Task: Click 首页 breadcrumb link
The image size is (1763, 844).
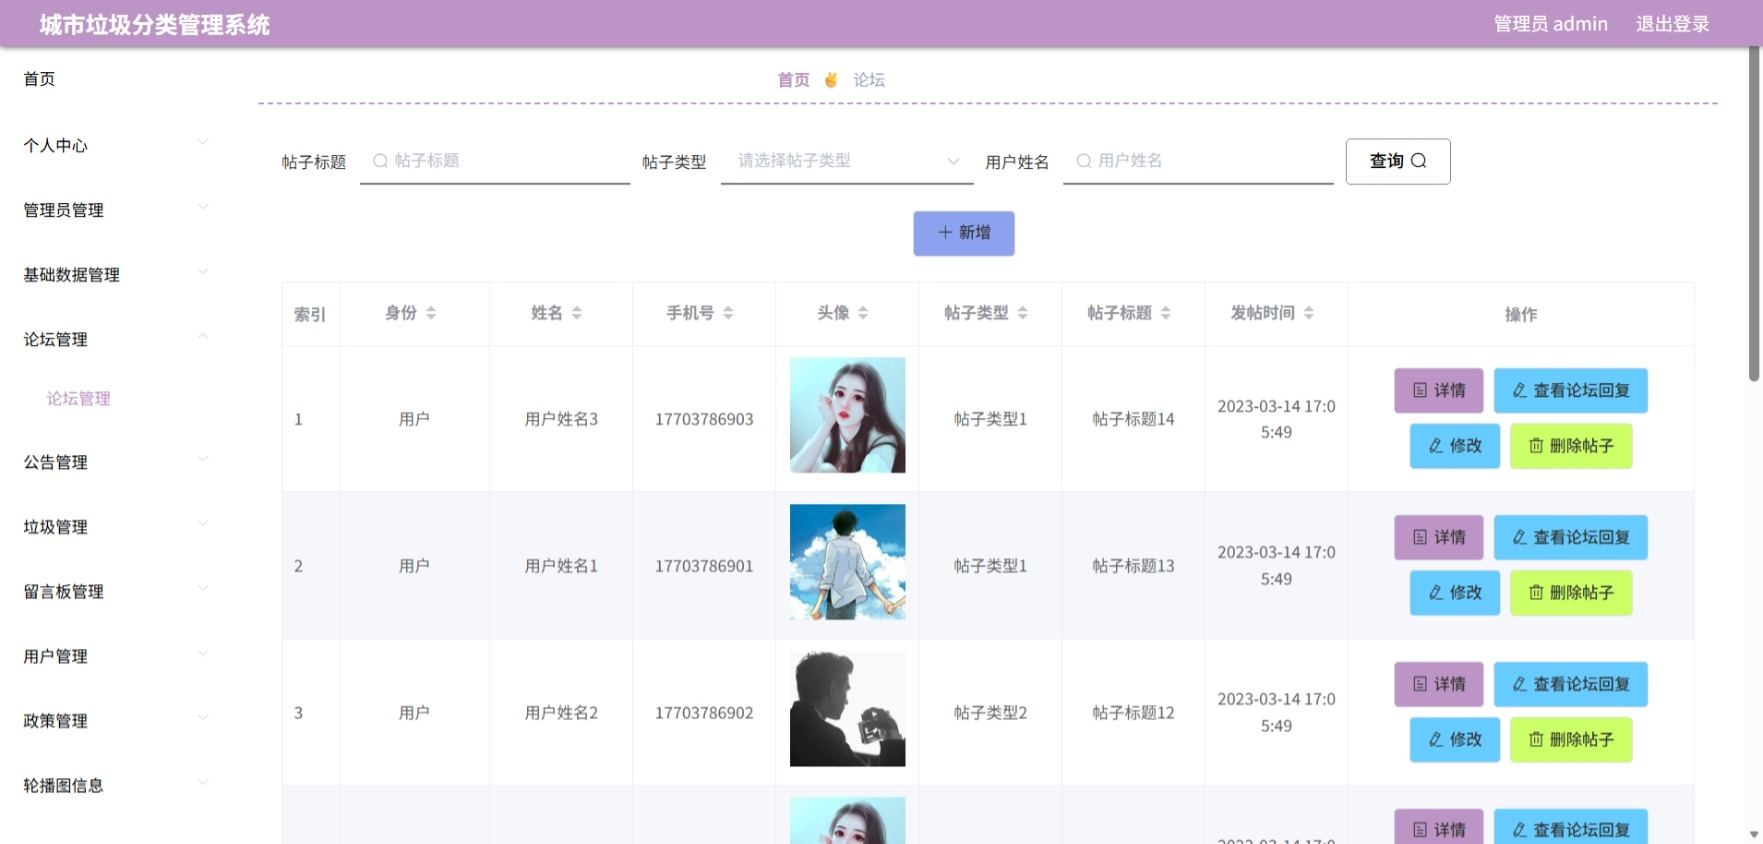Action: pos(794,80)
